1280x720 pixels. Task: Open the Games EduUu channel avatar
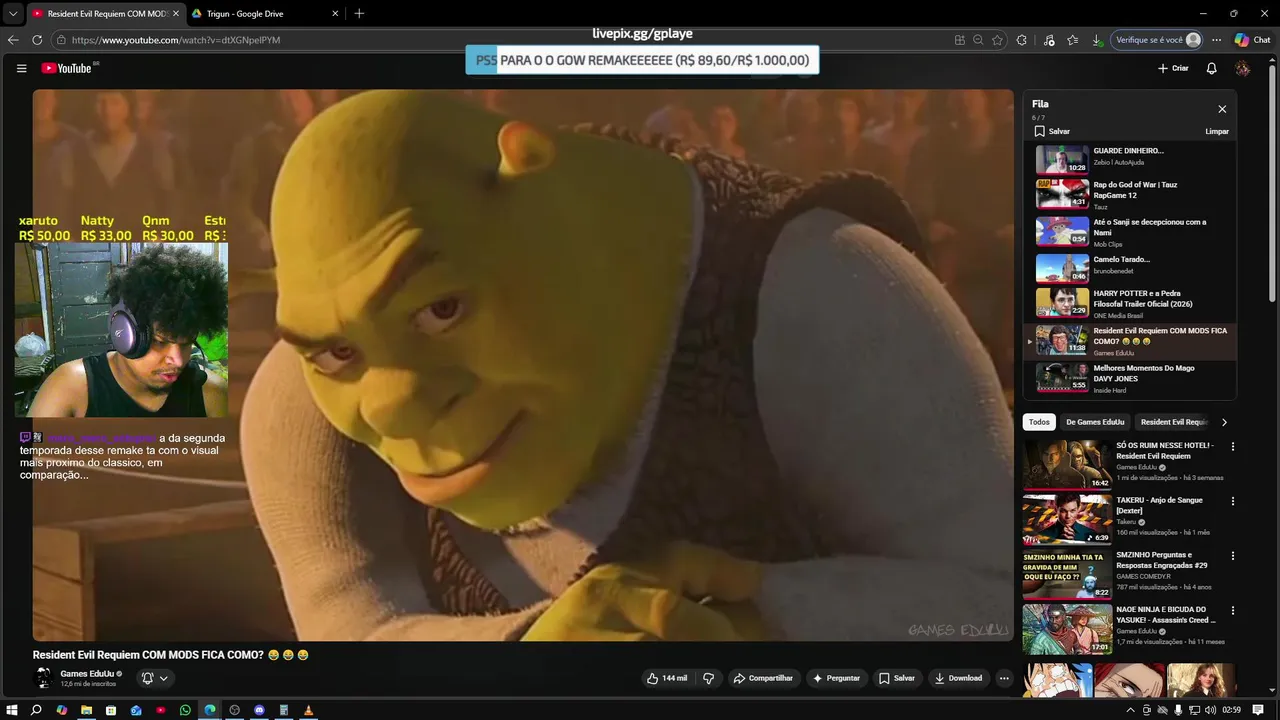[43, 678]
